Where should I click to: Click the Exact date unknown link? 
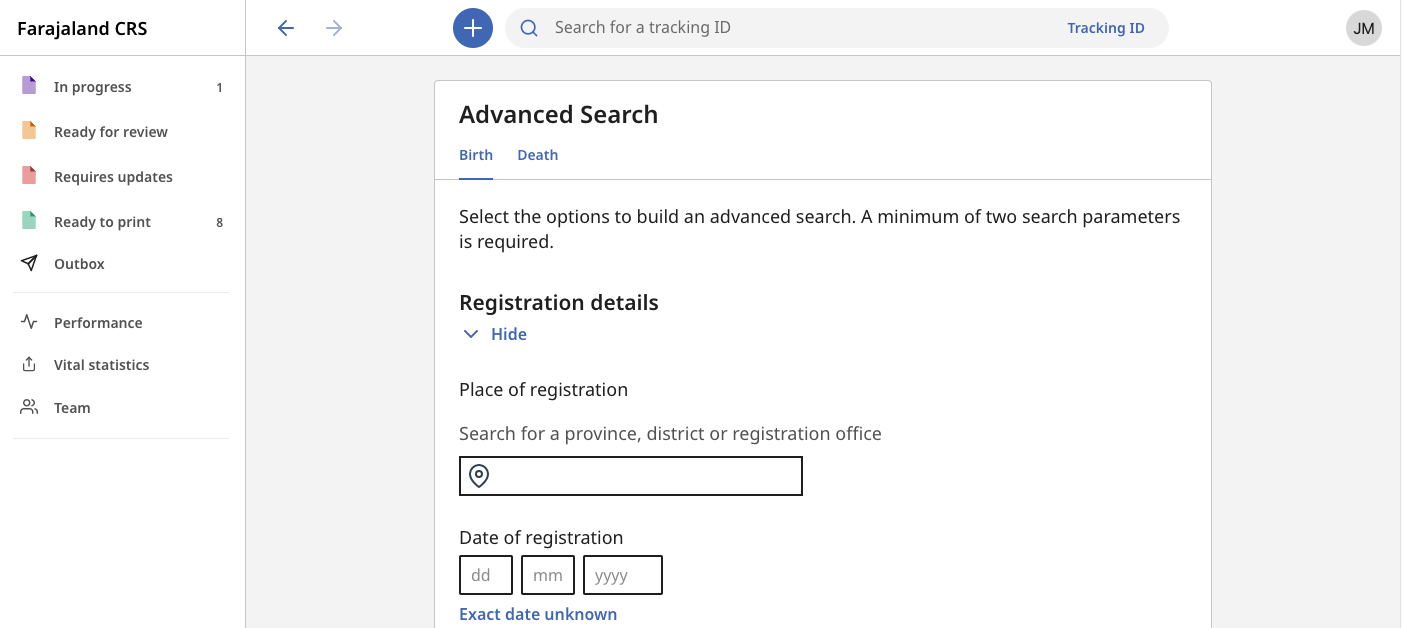click(x=538, y=614)
